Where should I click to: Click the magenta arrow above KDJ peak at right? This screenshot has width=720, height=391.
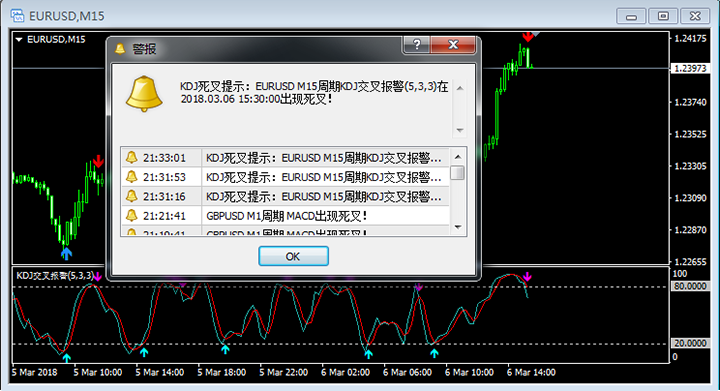pos(527,277)
